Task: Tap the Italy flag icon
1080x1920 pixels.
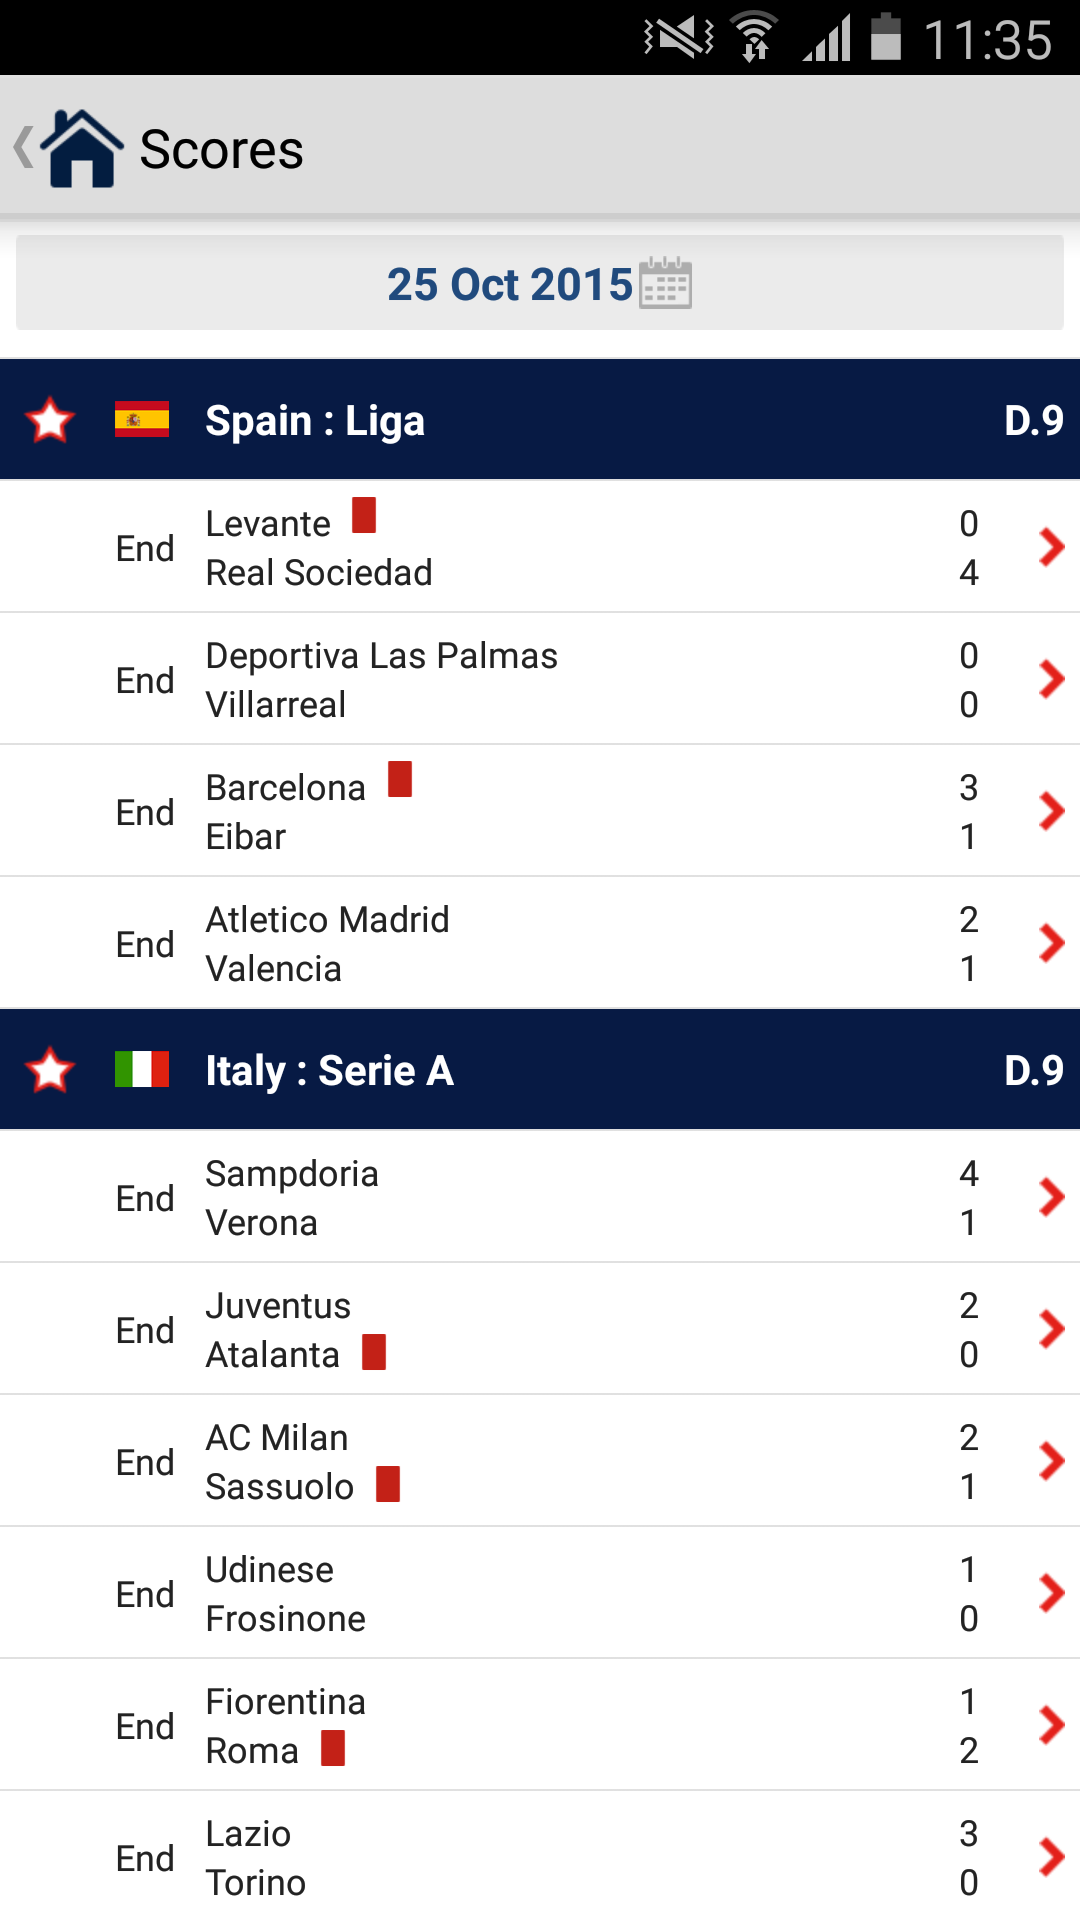Action: coord(142,1069)
